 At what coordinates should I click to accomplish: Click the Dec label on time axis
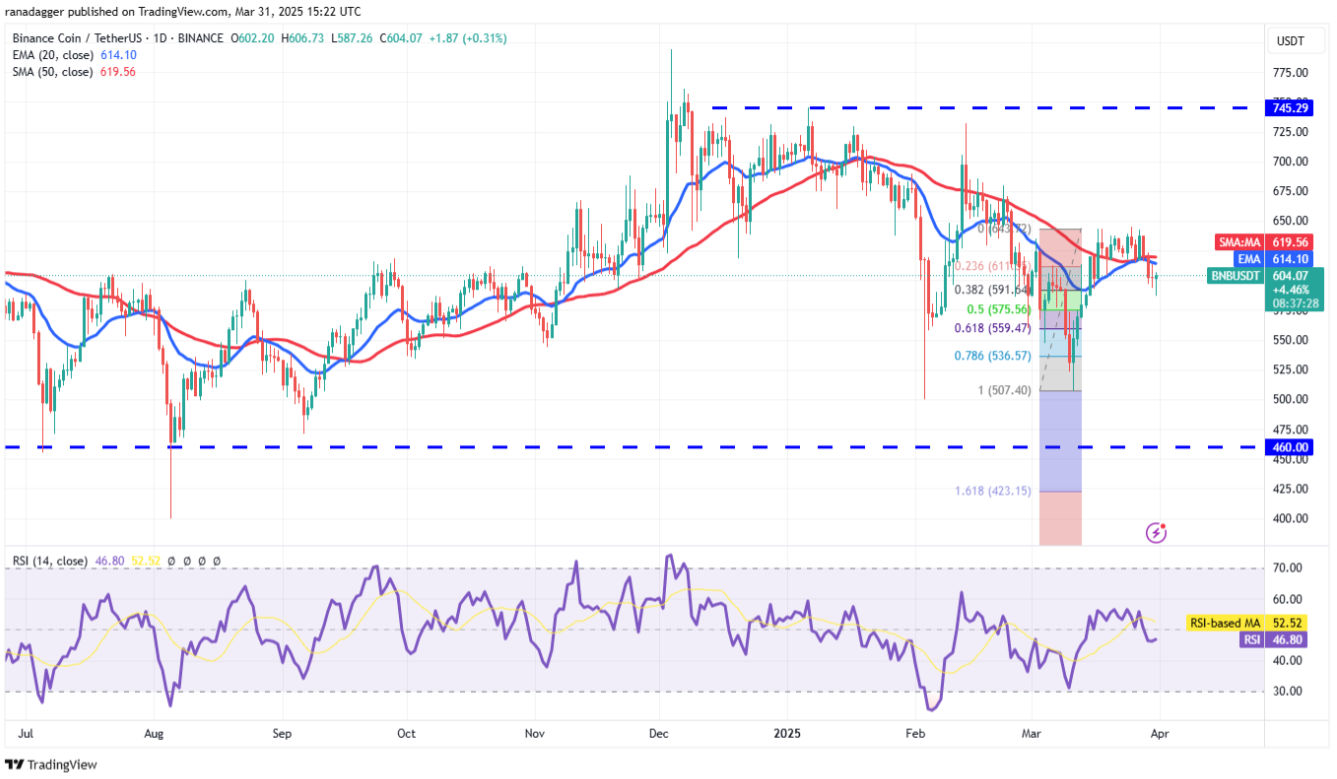pos(660,733)
